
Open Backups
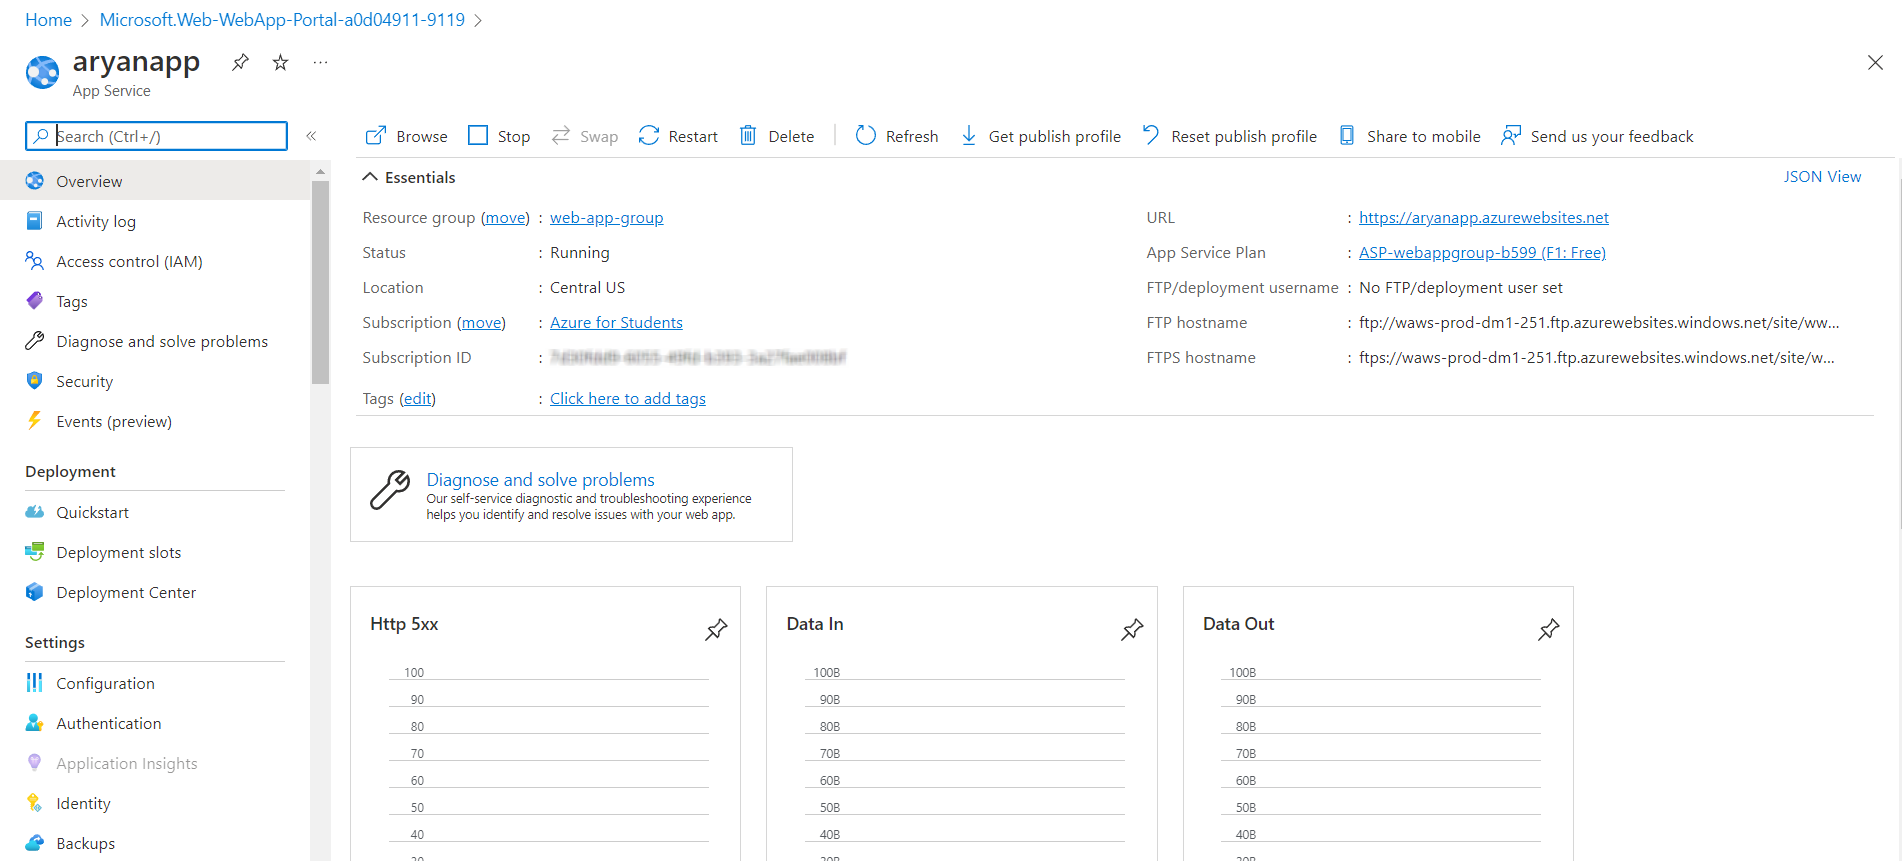coord(155,843)
